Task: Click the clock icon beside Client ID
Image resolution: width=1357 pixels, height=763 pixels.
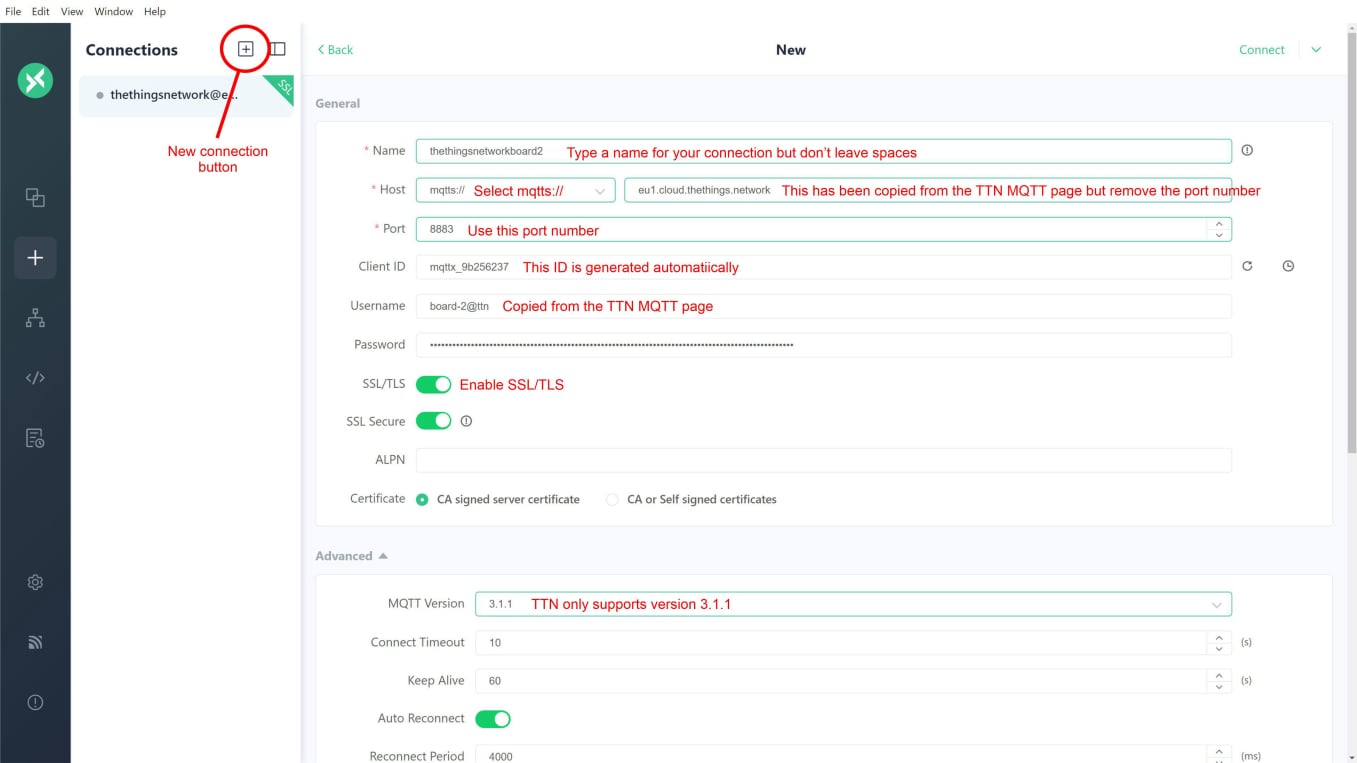Action: [x=1288, y=267]
